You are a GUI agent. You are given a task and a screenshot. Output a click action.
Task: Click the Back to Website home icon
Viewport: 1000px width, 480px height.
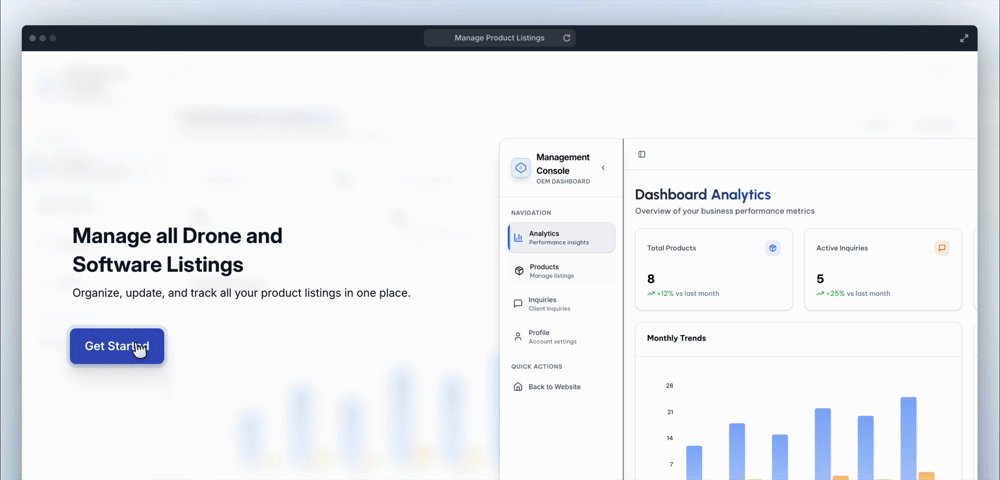point(518,387)
